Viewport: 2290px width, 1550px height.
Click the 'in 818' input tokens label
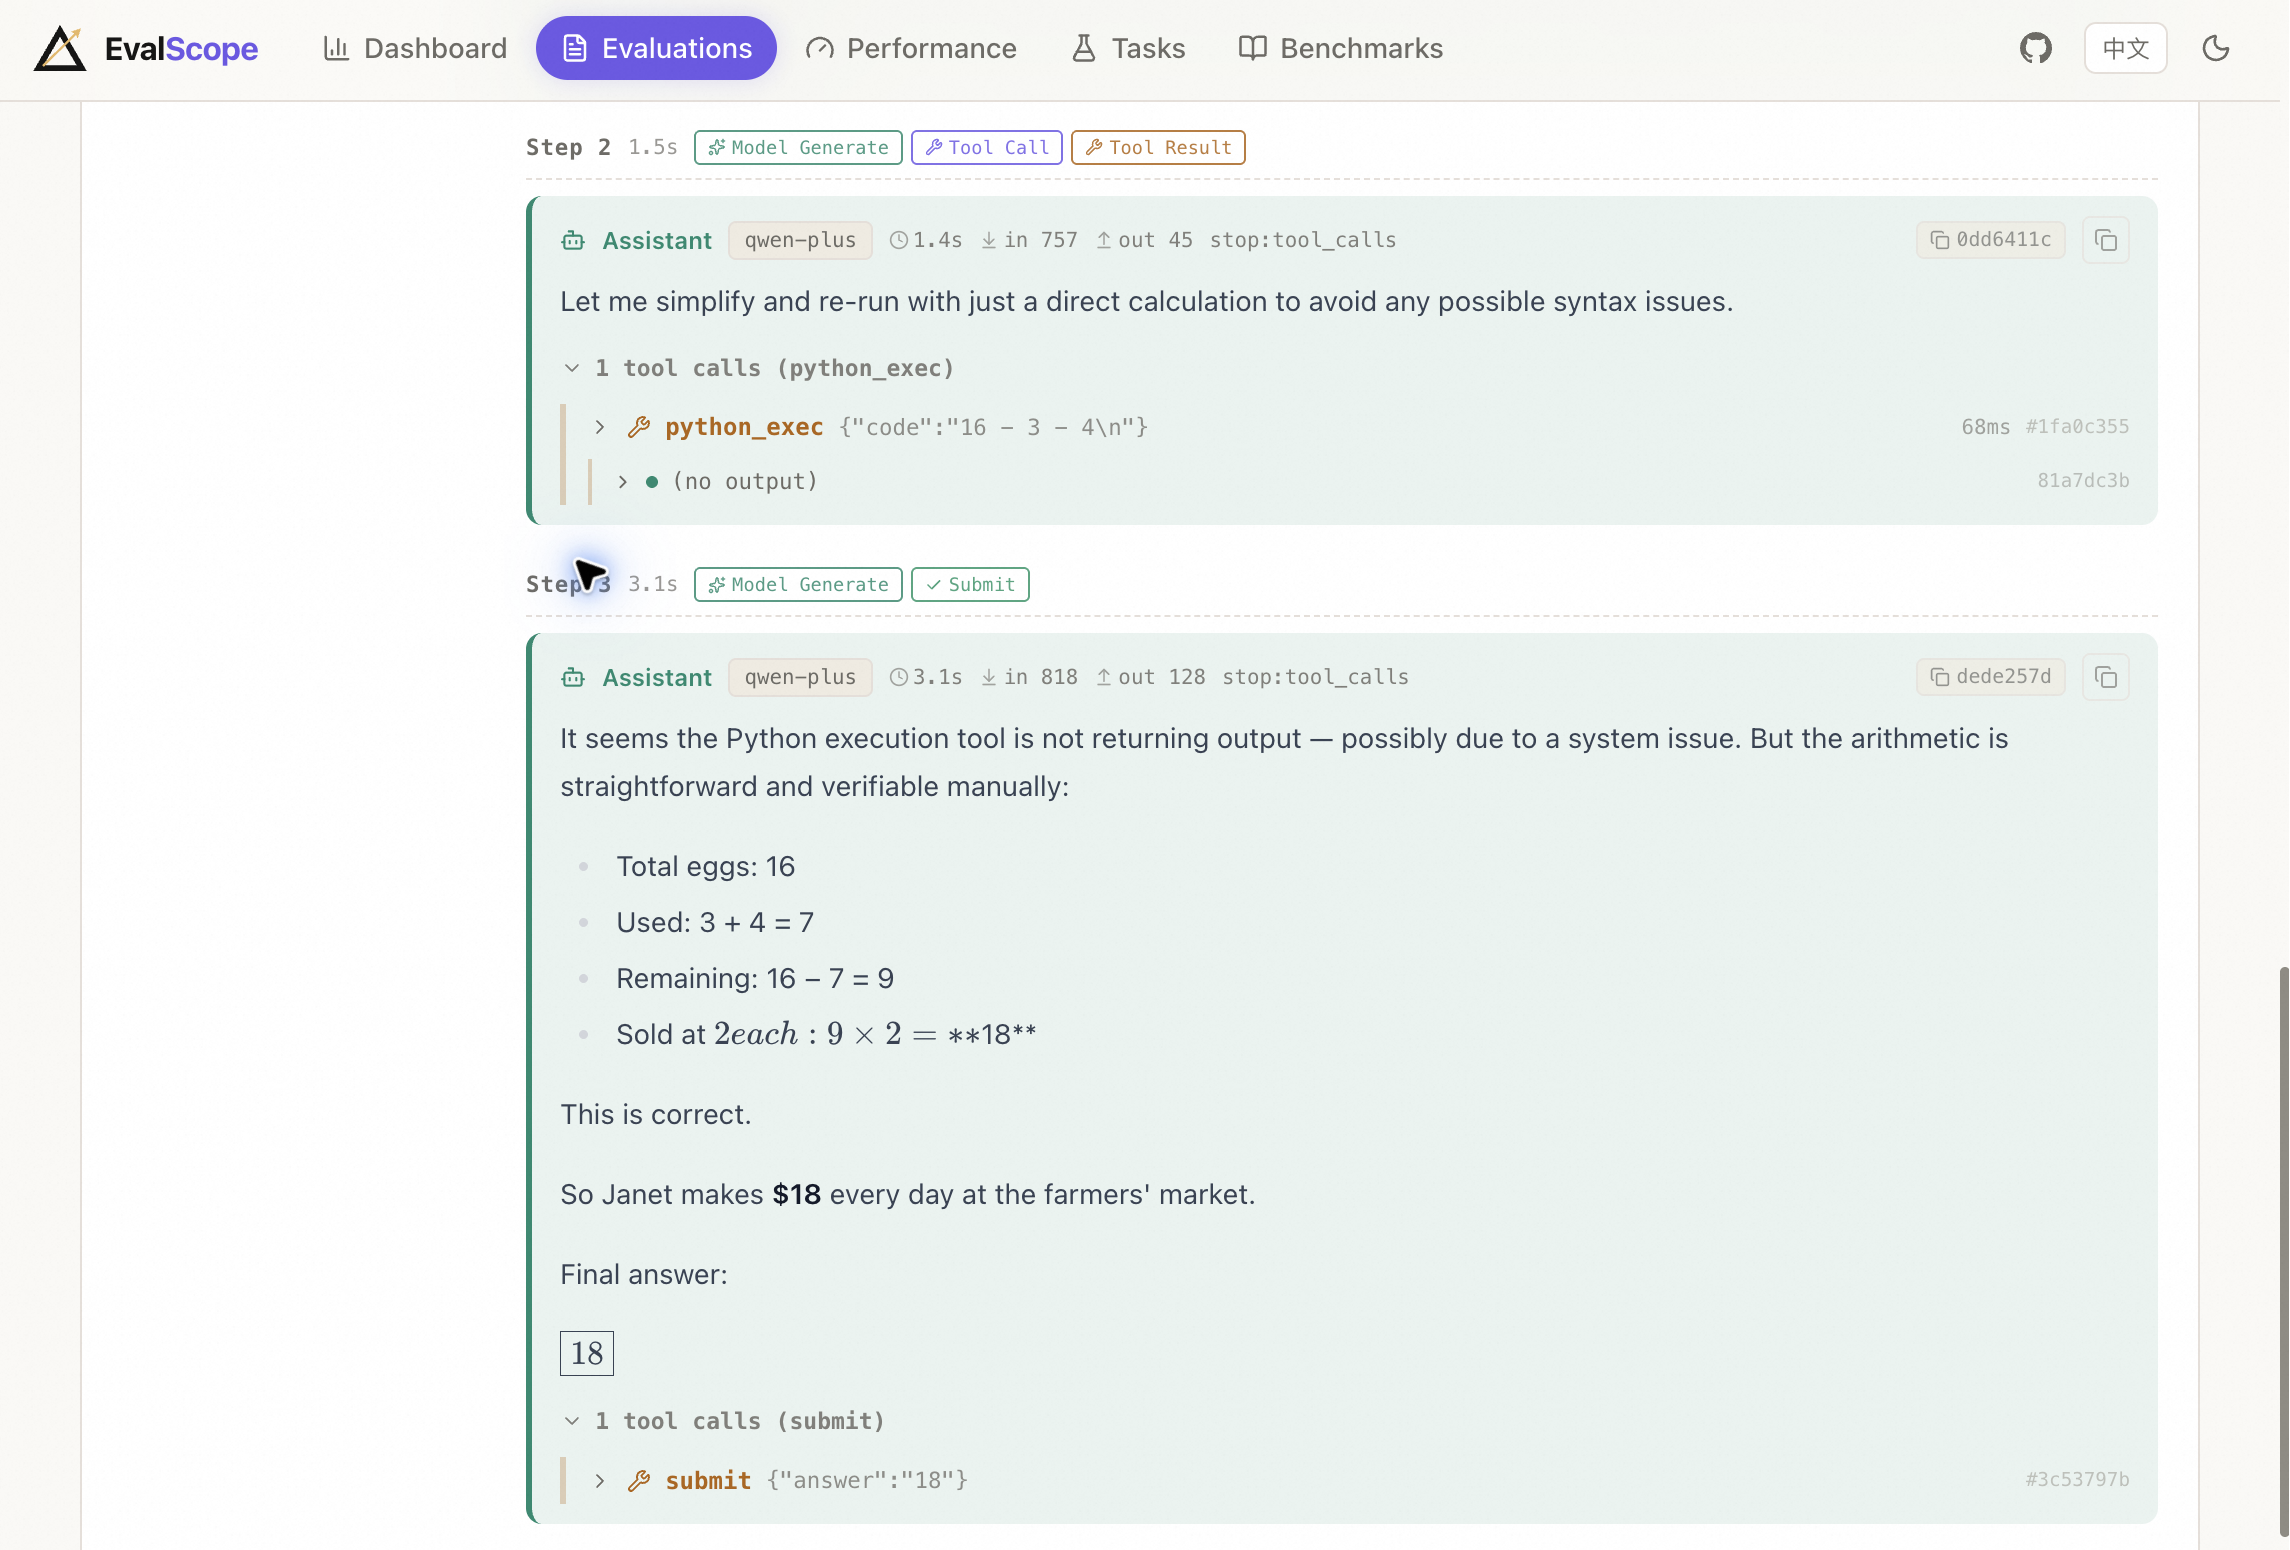[x=1029, y=677]
